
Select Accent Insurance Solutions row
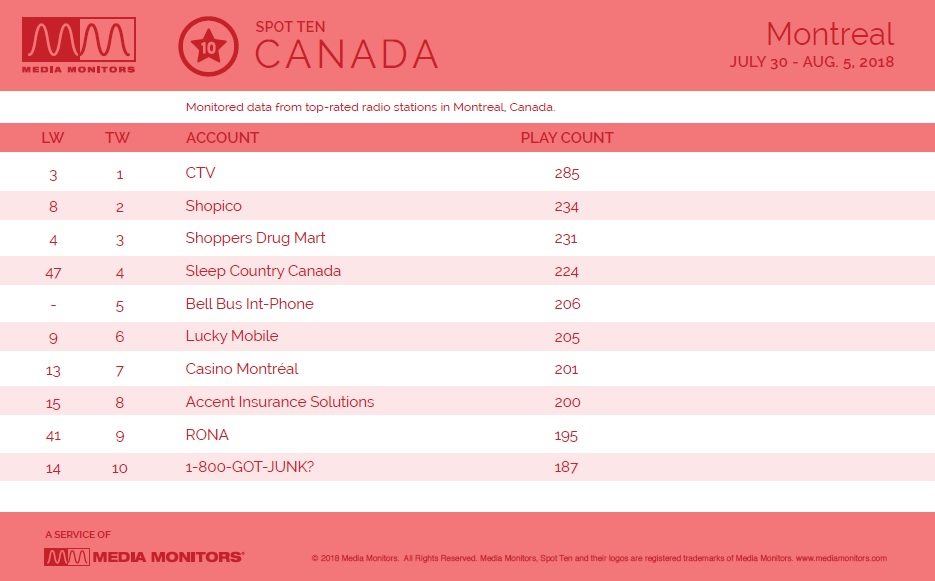[468, 401]
